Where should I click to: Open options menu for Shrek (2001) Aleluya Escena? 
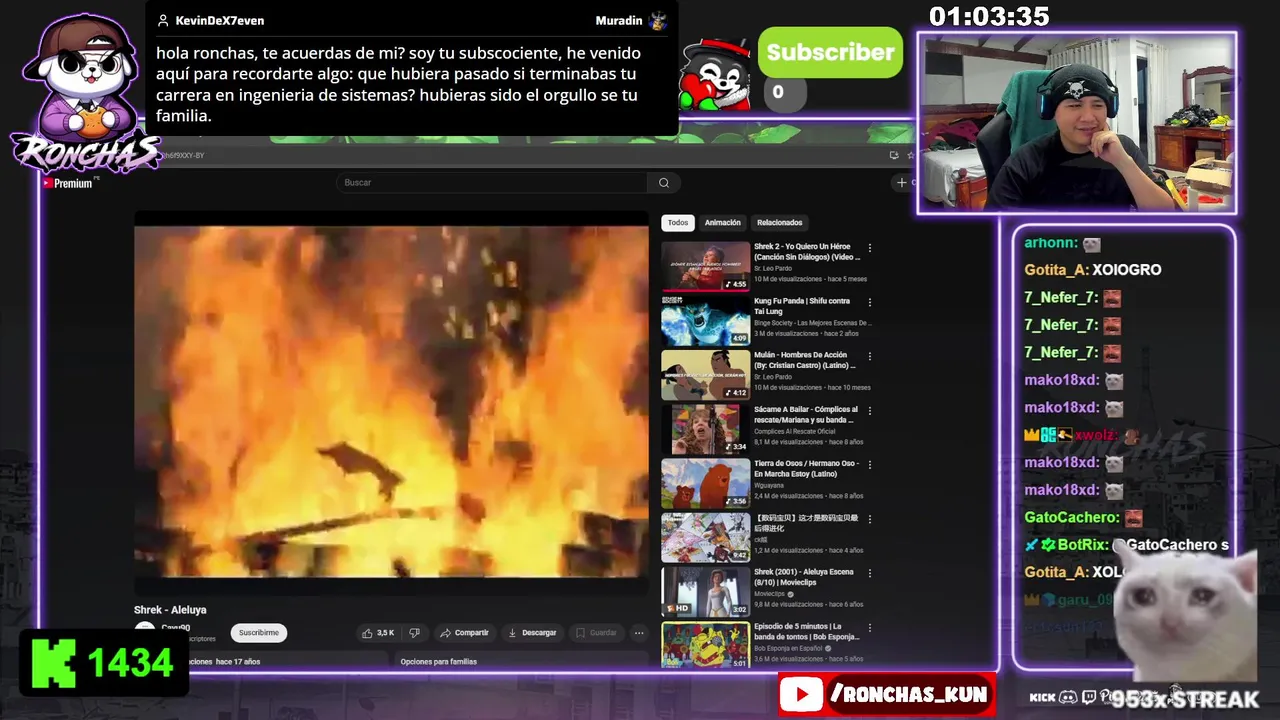[870, 573]
